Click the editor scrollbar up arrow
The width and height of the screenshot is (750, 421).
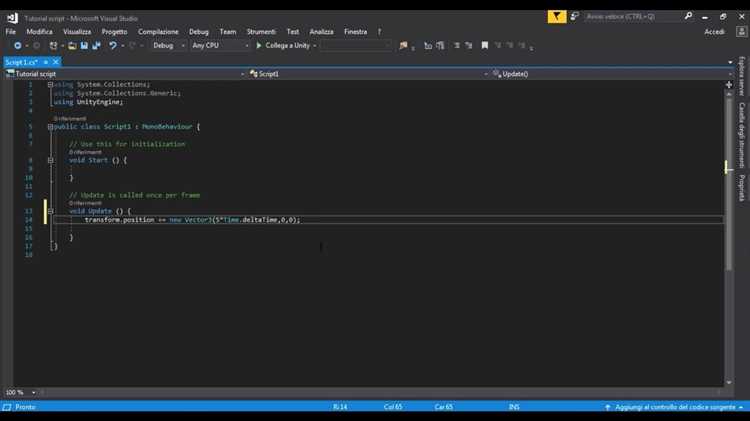tap(729, 94)
